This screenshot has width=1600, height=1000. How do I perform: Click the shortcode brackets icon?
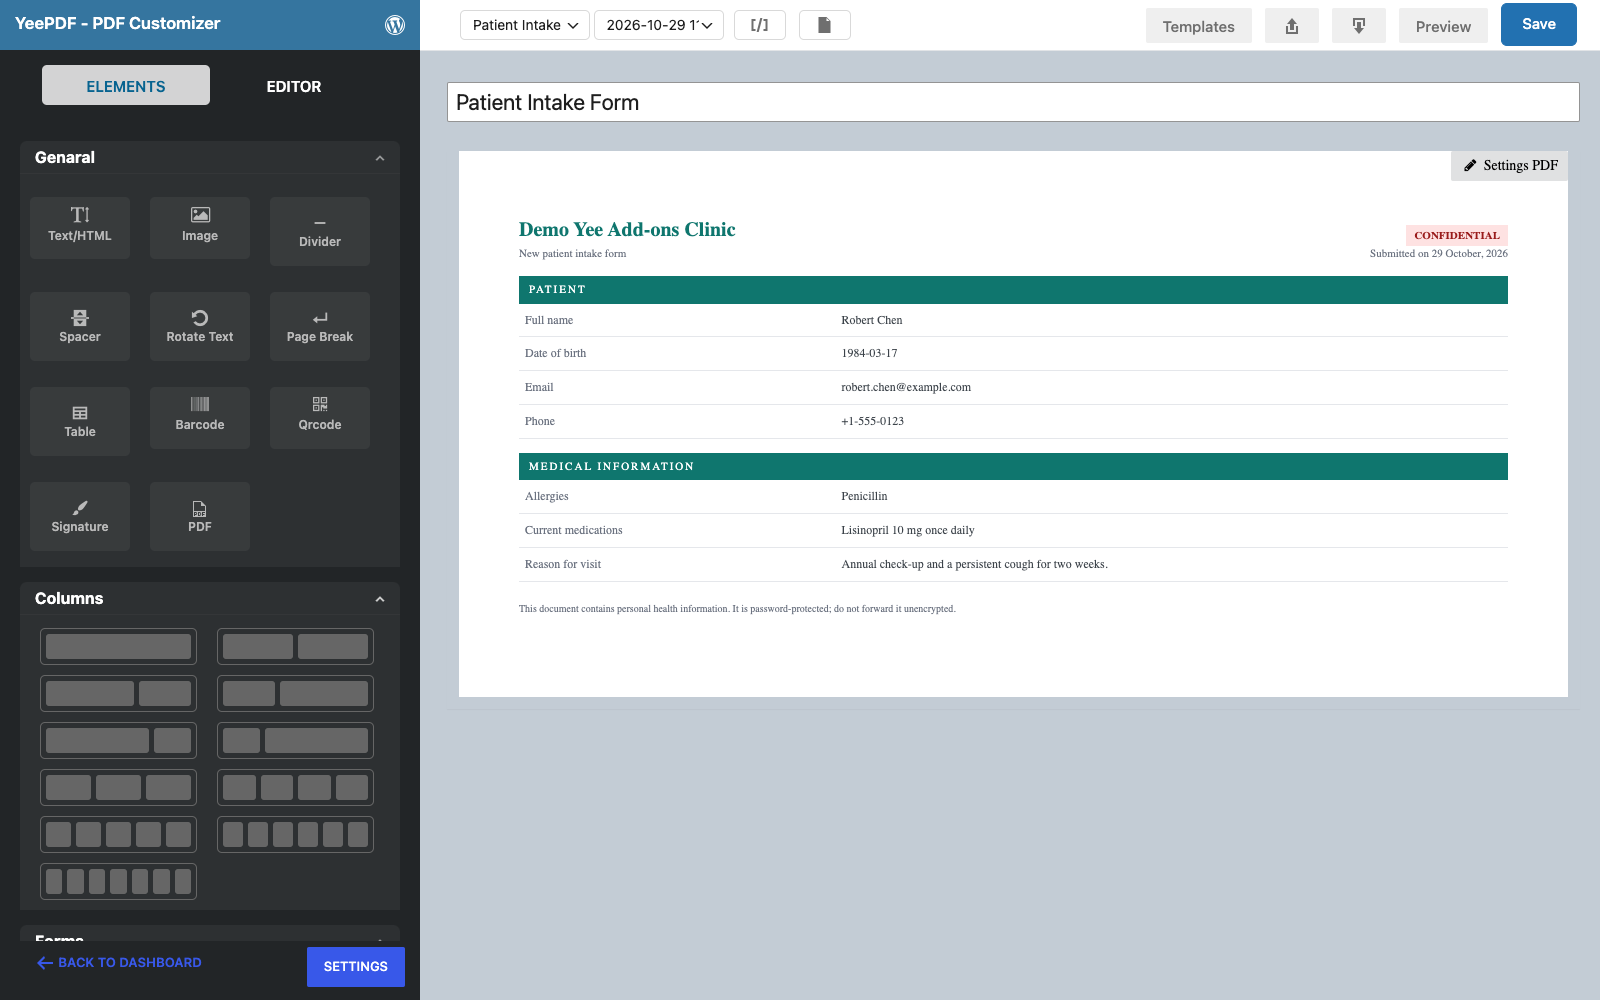click(x=760, y=25)
